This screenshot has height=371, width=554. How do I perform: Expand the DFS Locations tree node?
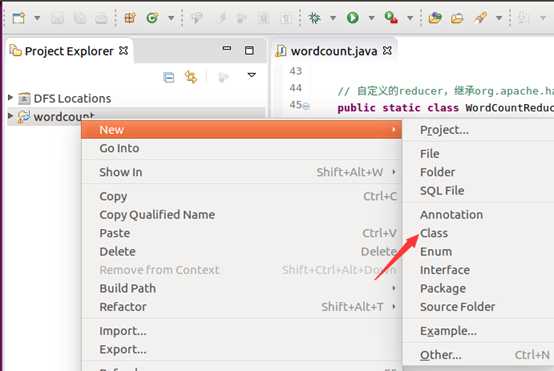(10, 97)
